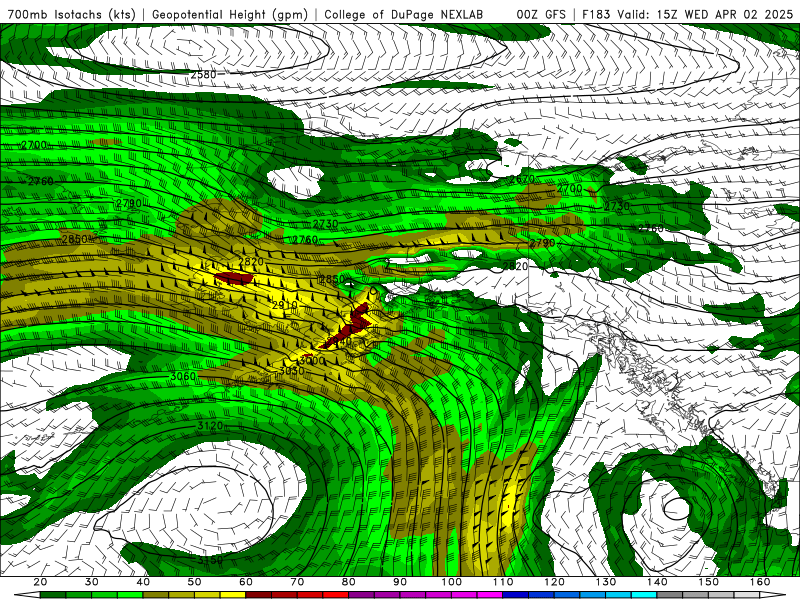800x600 pixels.
Task: Click the 2580 height contour label
Action: 204,74
